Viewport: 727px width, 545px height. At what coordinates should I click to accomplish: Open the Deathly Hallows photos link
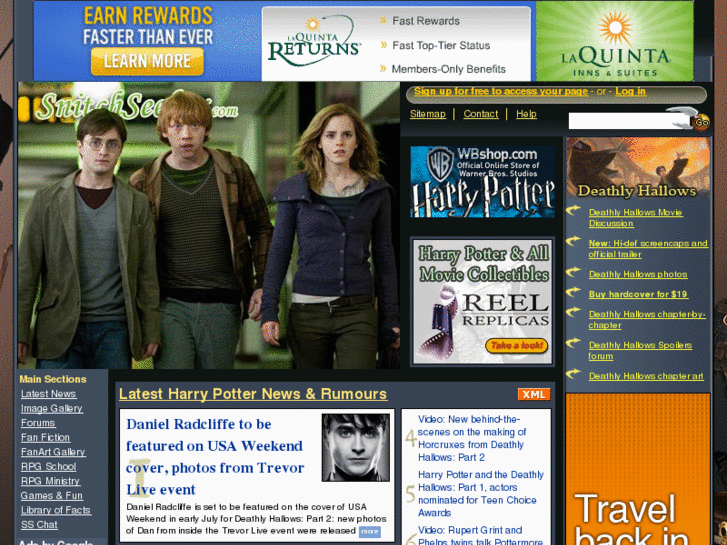tap(638, 274)
